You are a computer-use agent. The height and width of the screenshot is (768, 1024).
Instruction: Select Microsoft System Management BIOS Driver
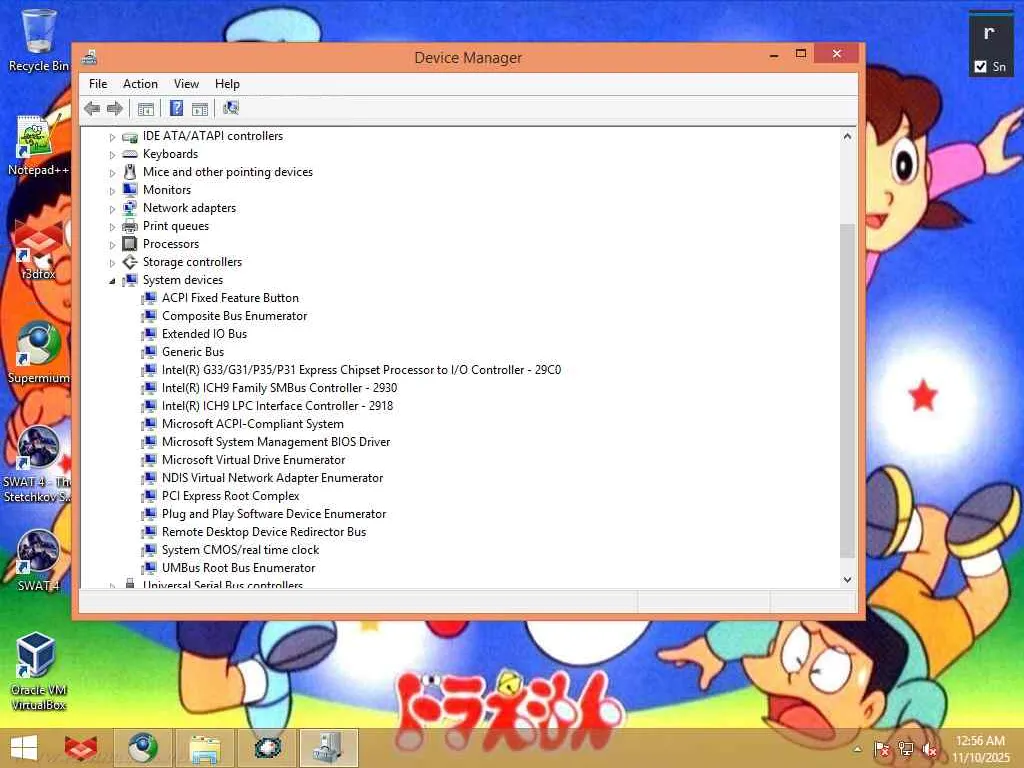tap(276, 442)
